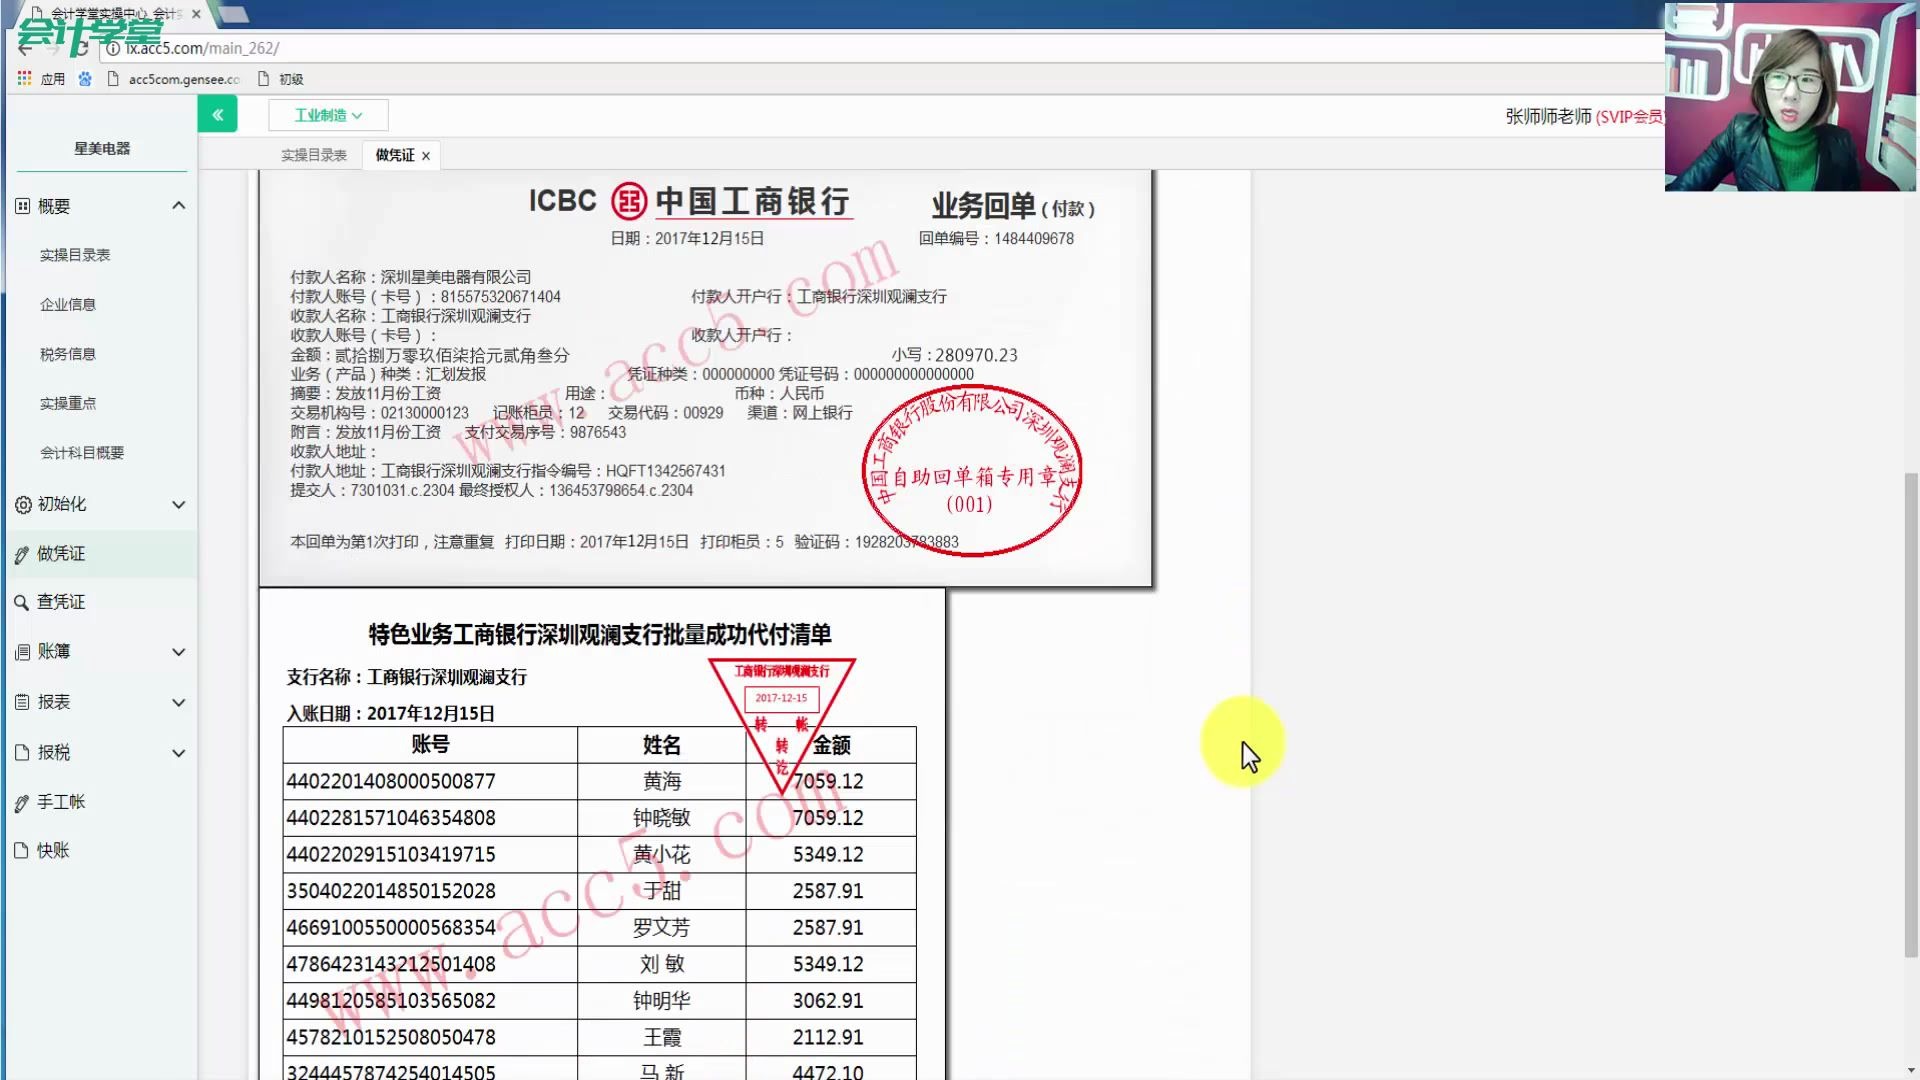Screen dimensions: 1920x1080
Task: Expand the 报税 section chevron
Action: 179,753
